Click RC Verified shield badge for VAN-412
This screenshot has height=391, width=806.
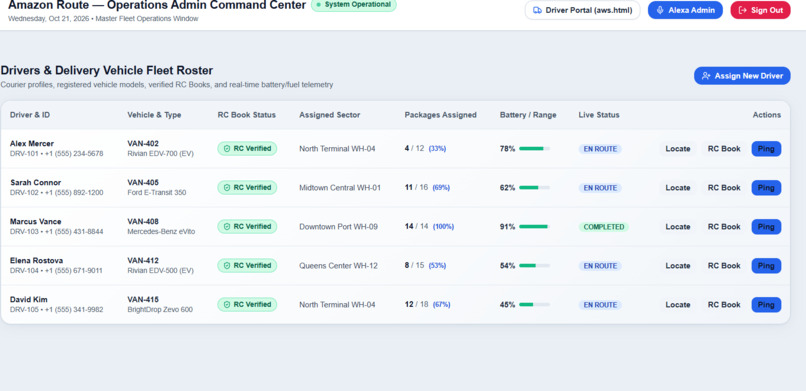pyautogui.click(x=247, y=266)
